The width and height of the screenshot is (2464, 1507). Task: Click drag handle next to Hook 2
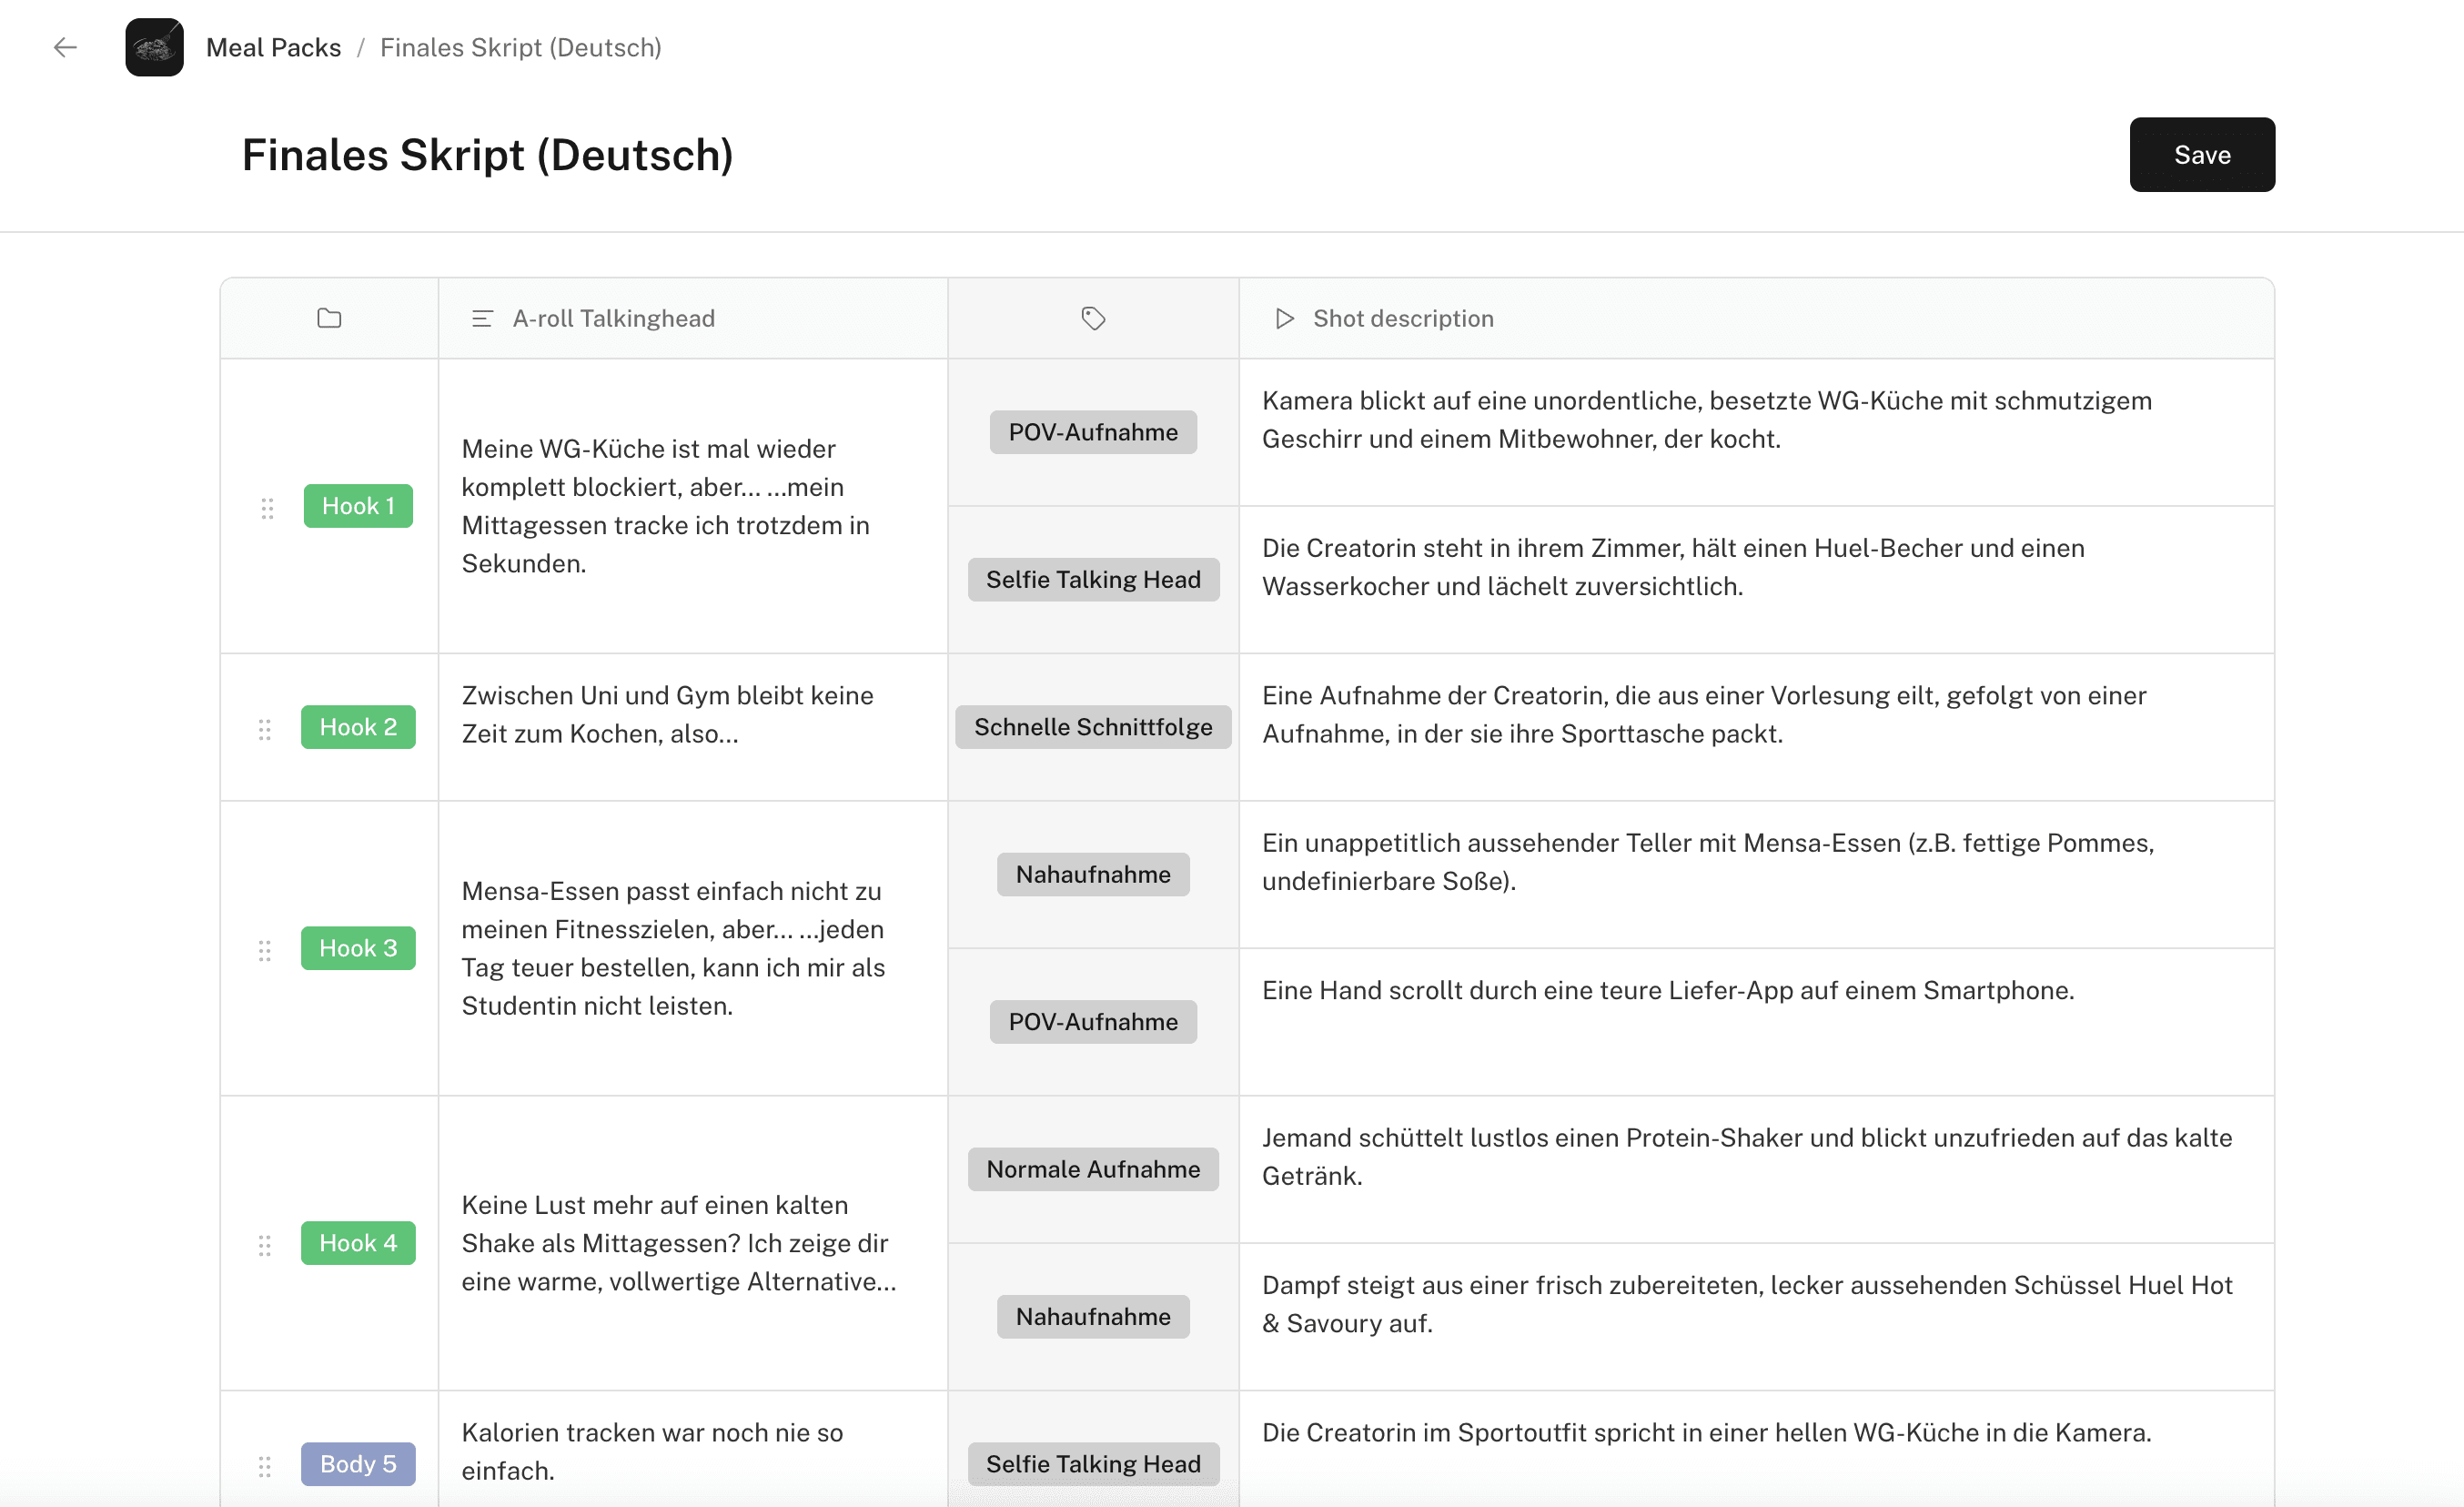(x=265, y=729)
